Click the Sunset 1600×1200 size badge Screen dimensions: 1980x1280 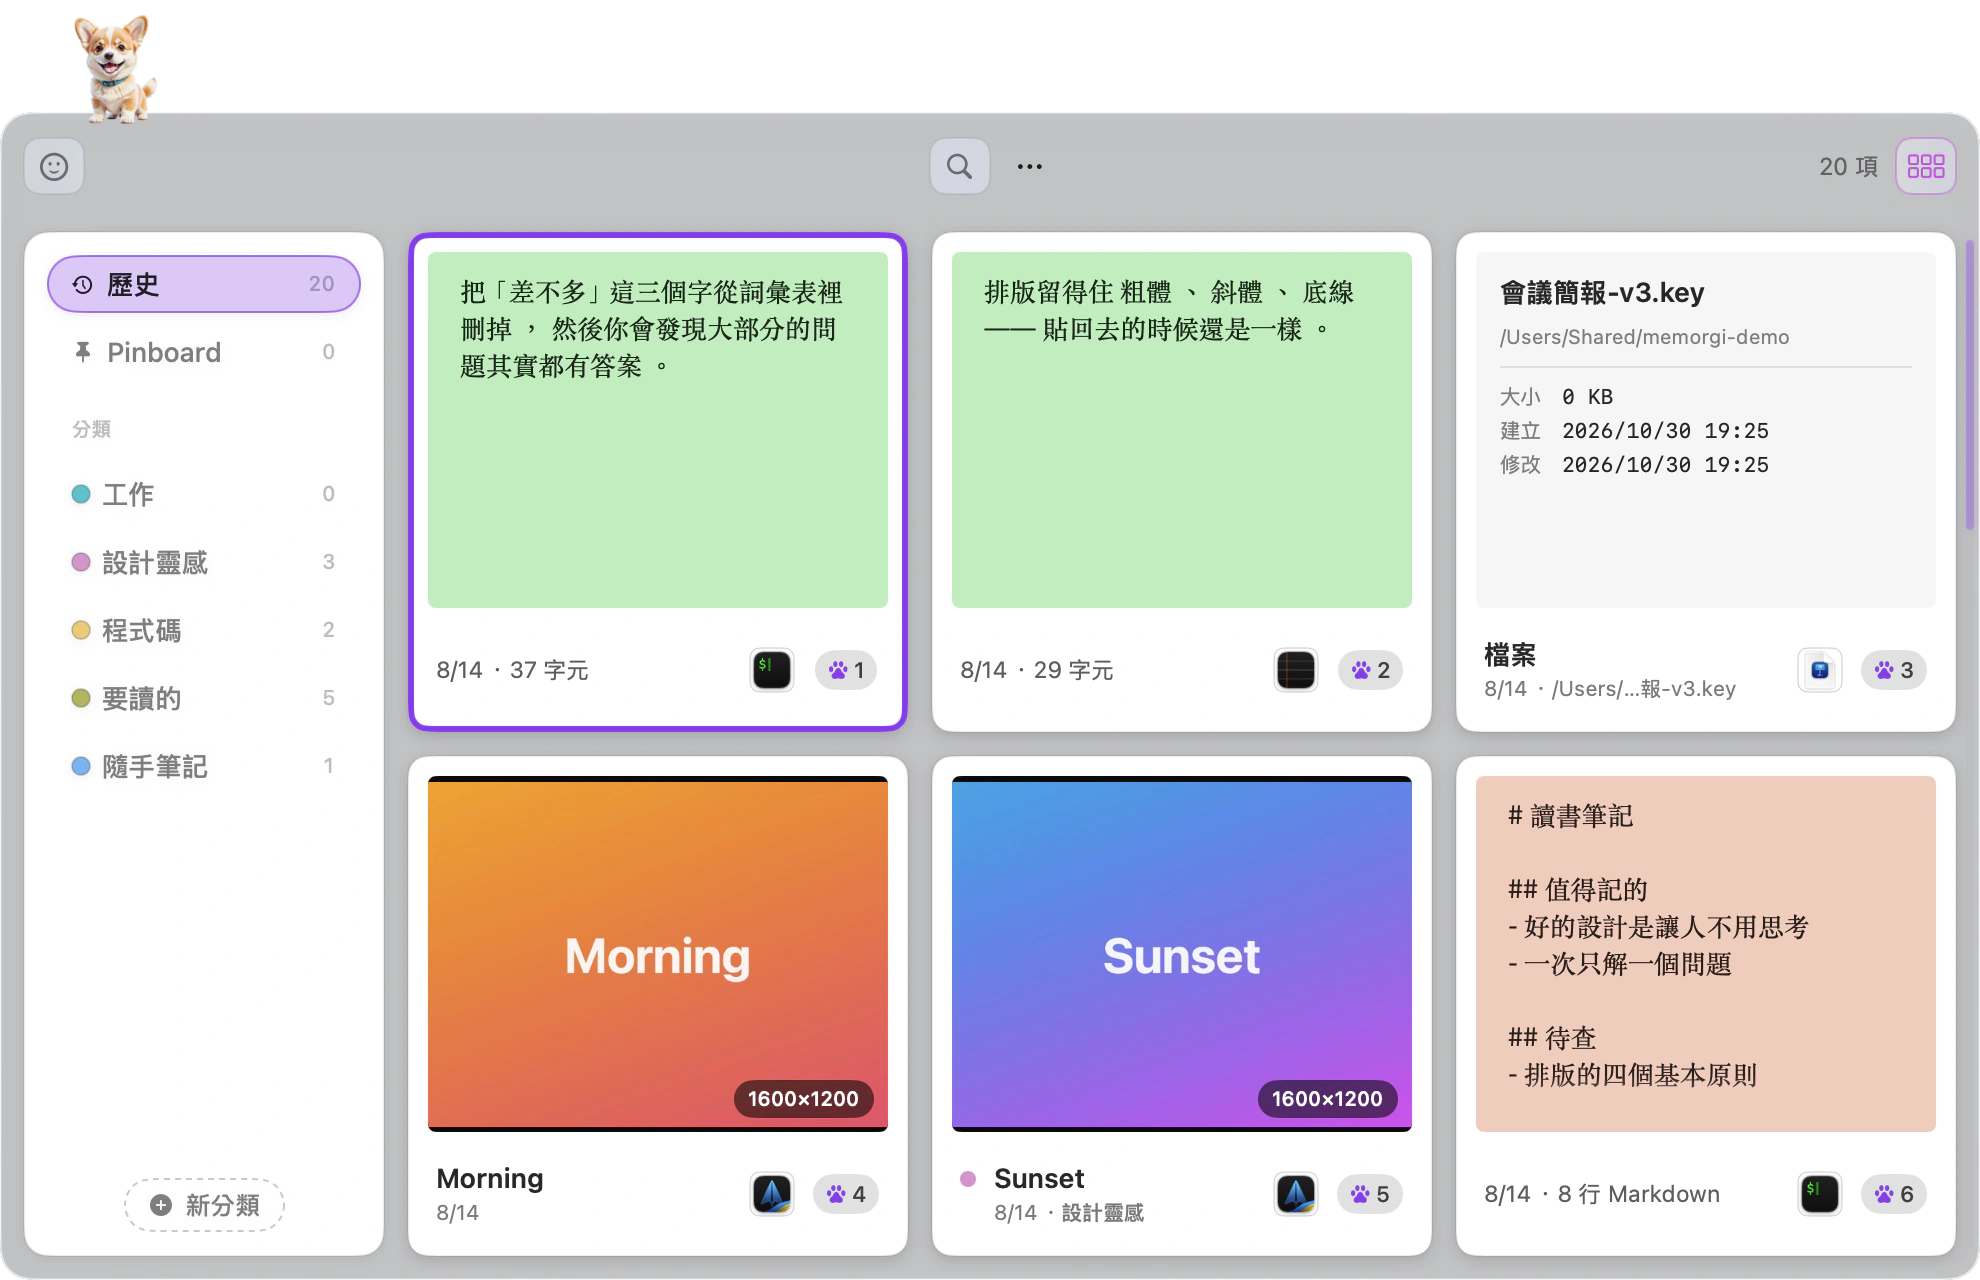1327,1099
